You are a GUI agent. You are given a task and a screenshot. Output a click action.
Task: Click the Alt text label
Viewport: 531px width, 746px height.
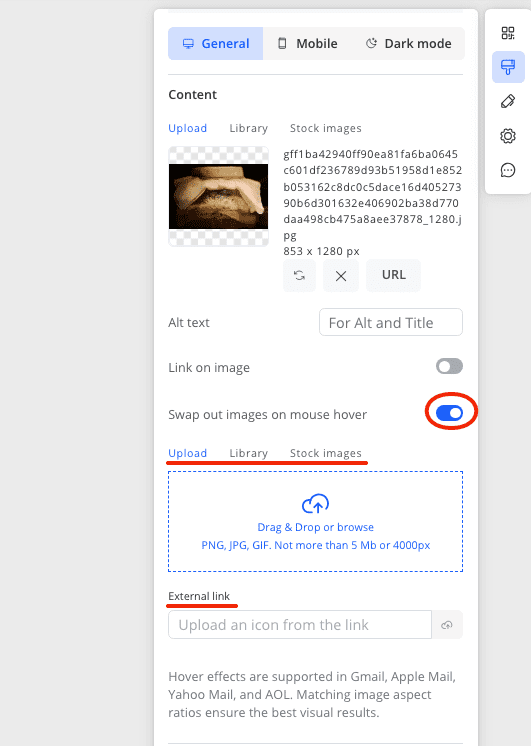click(188, 323)
